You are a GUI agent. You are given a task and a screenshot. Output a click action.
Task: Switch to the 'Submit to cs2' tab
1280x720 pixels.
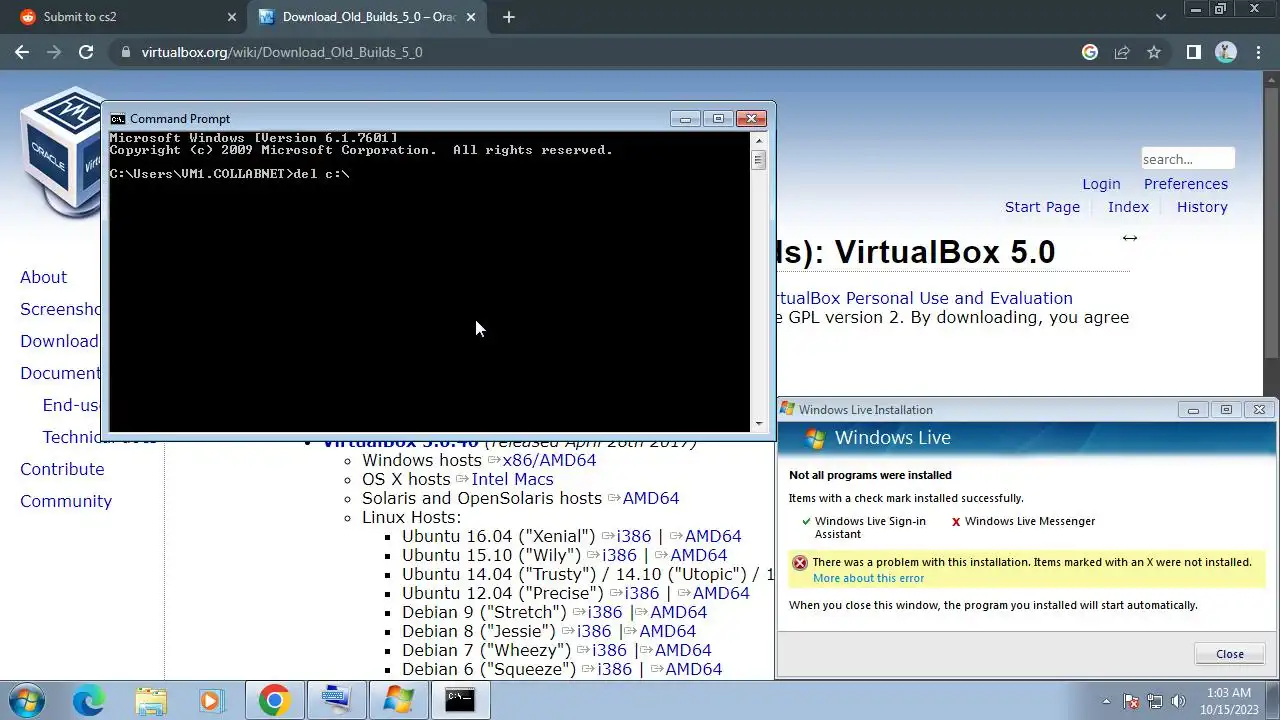point(126,17)
